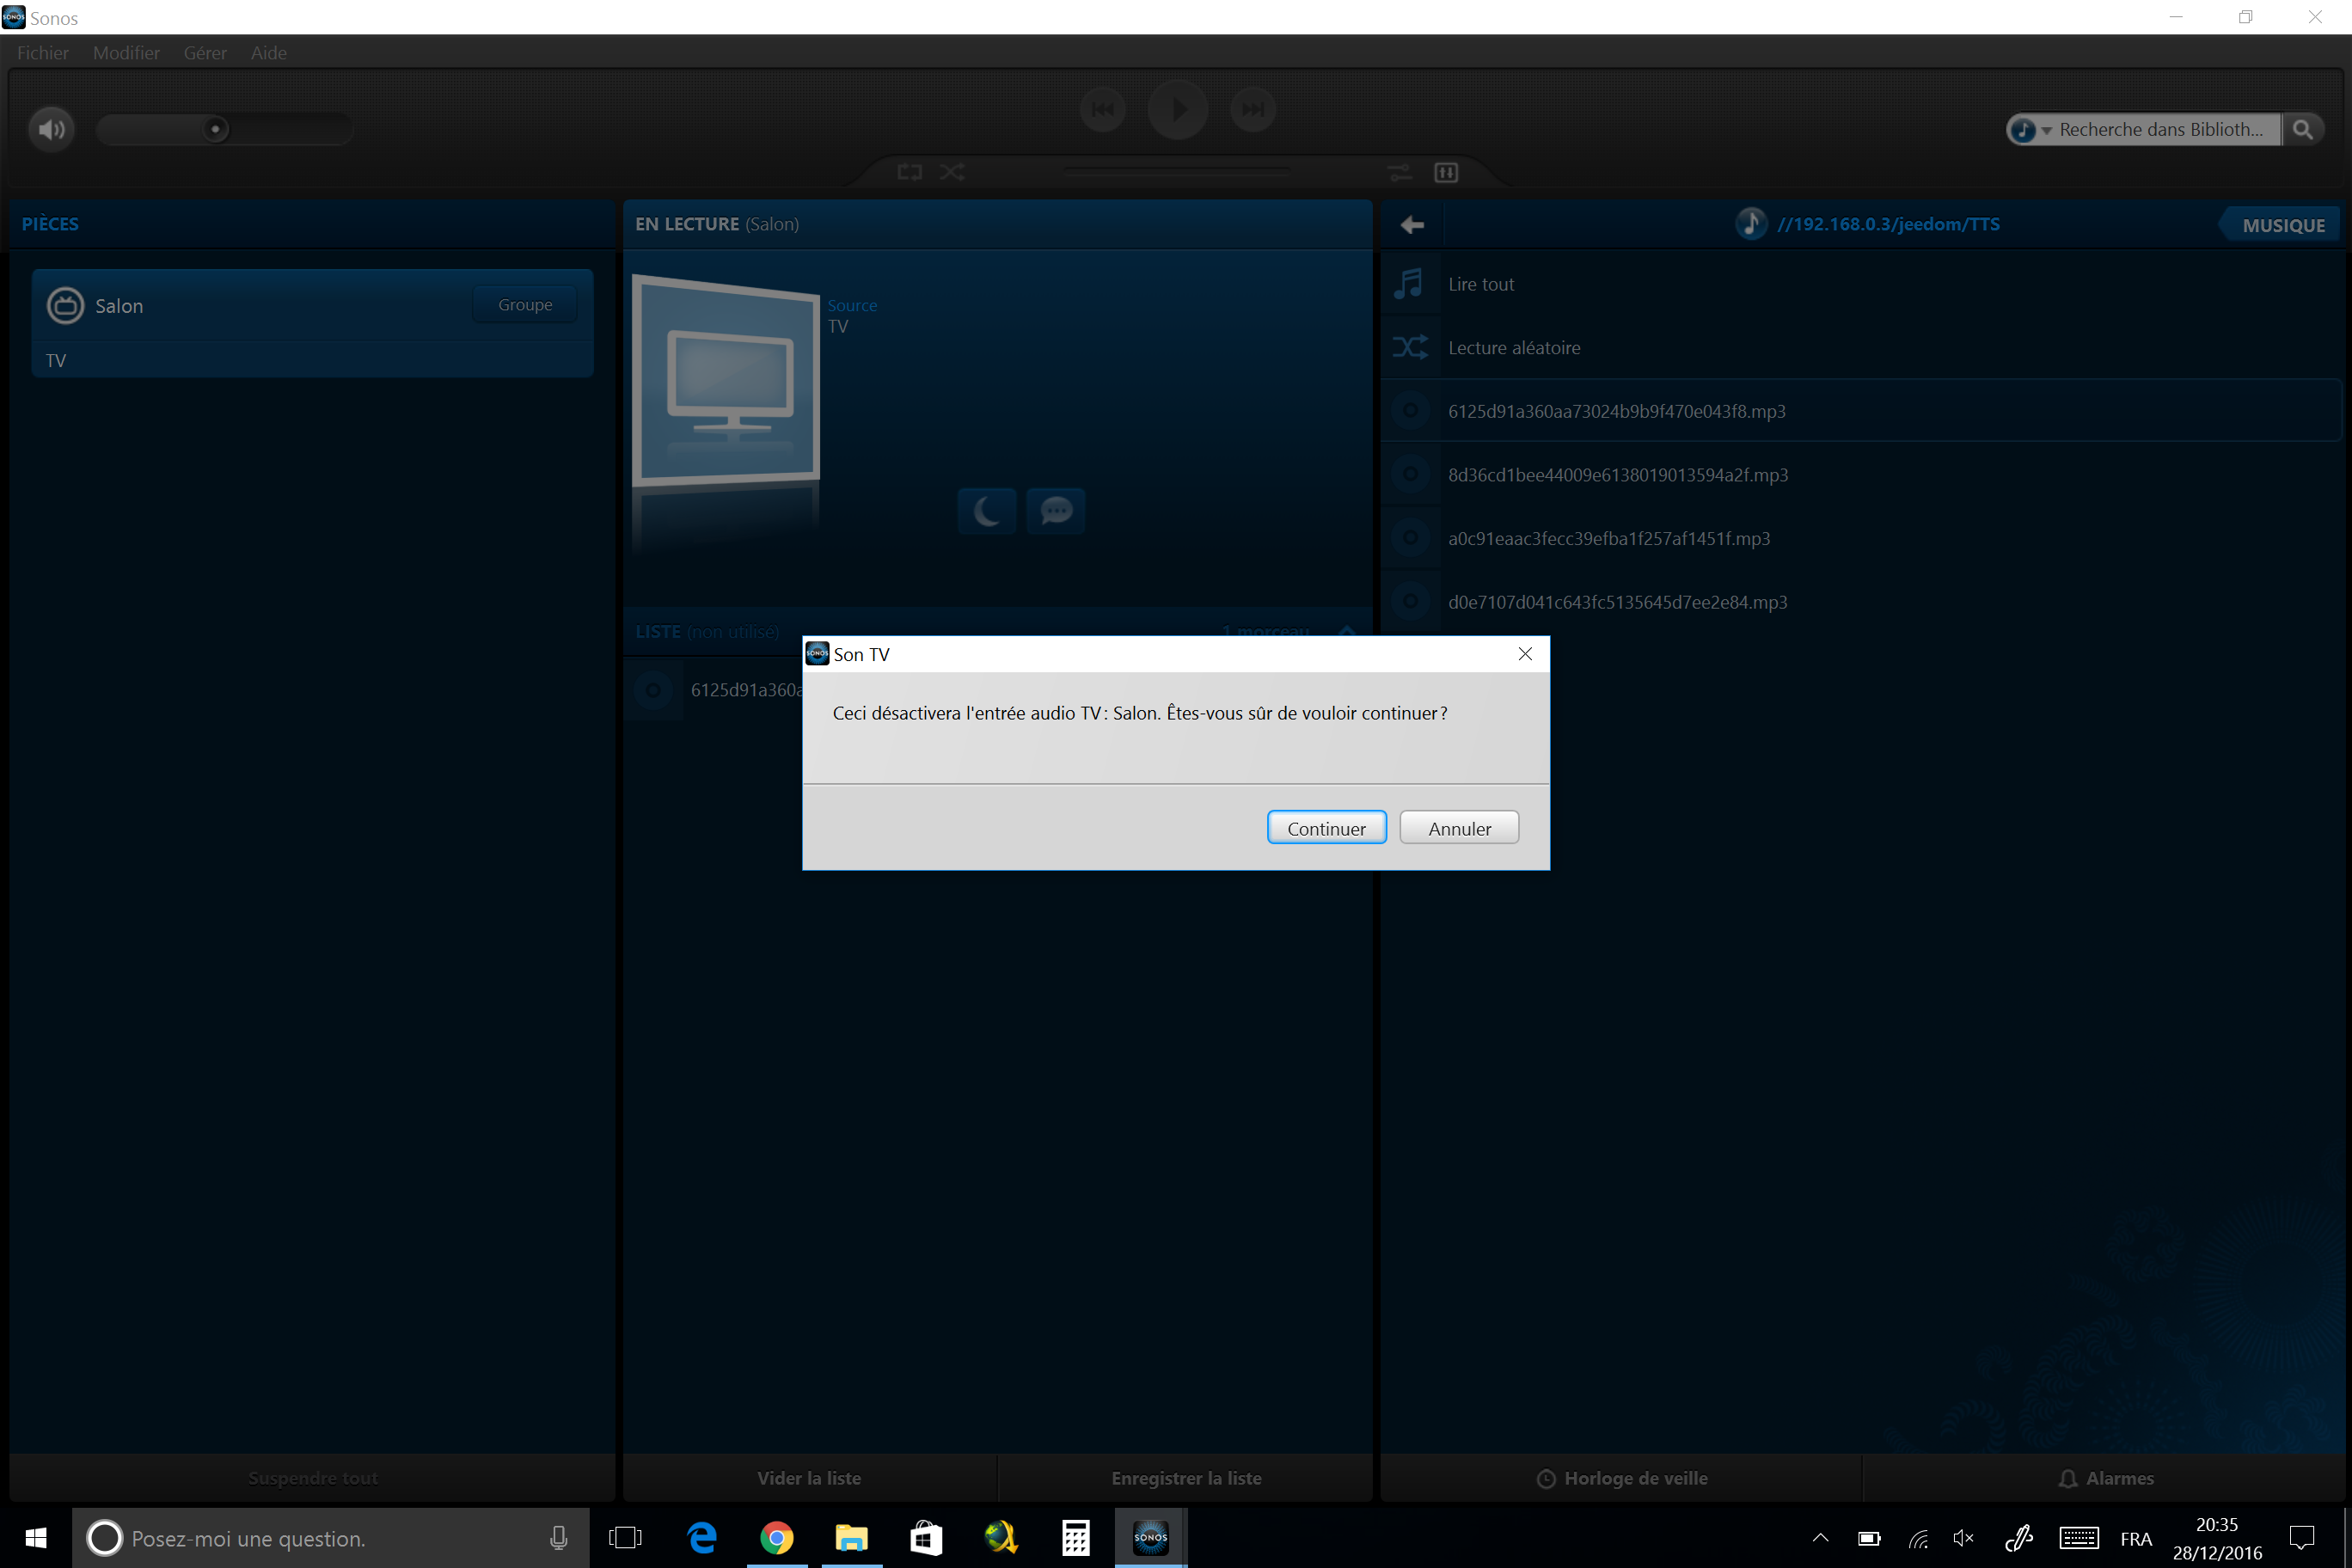Open Calculator from taskbar

[1076, 1538]
